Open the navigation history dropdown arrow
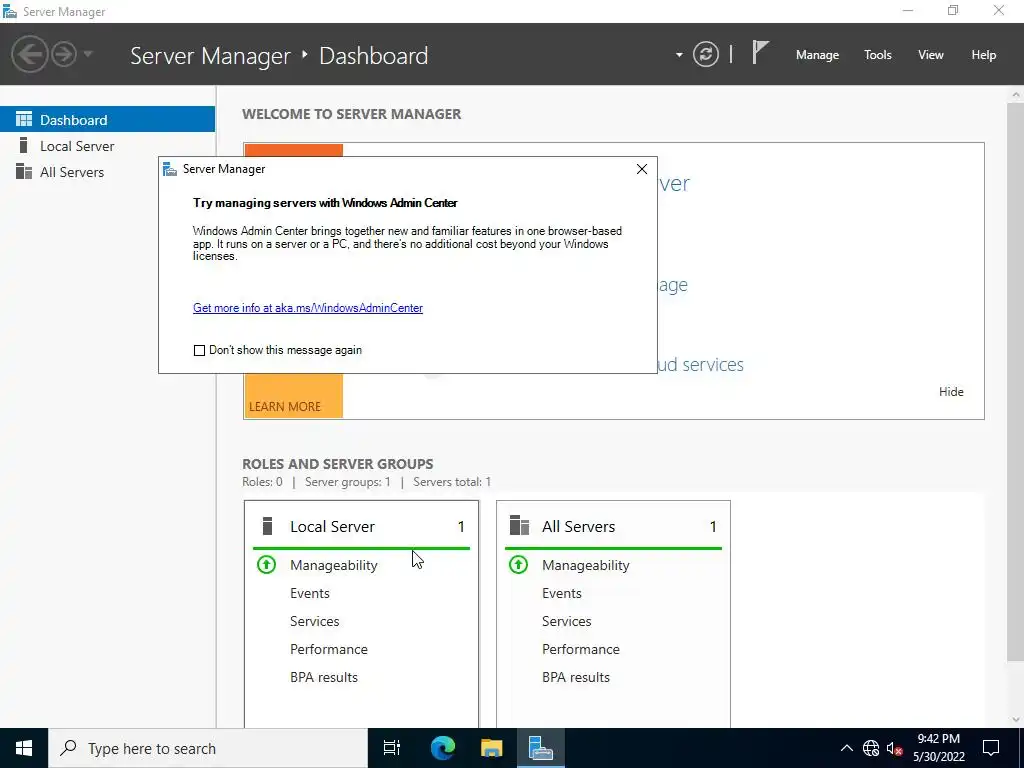The image size is (1024, 768). 88,54
